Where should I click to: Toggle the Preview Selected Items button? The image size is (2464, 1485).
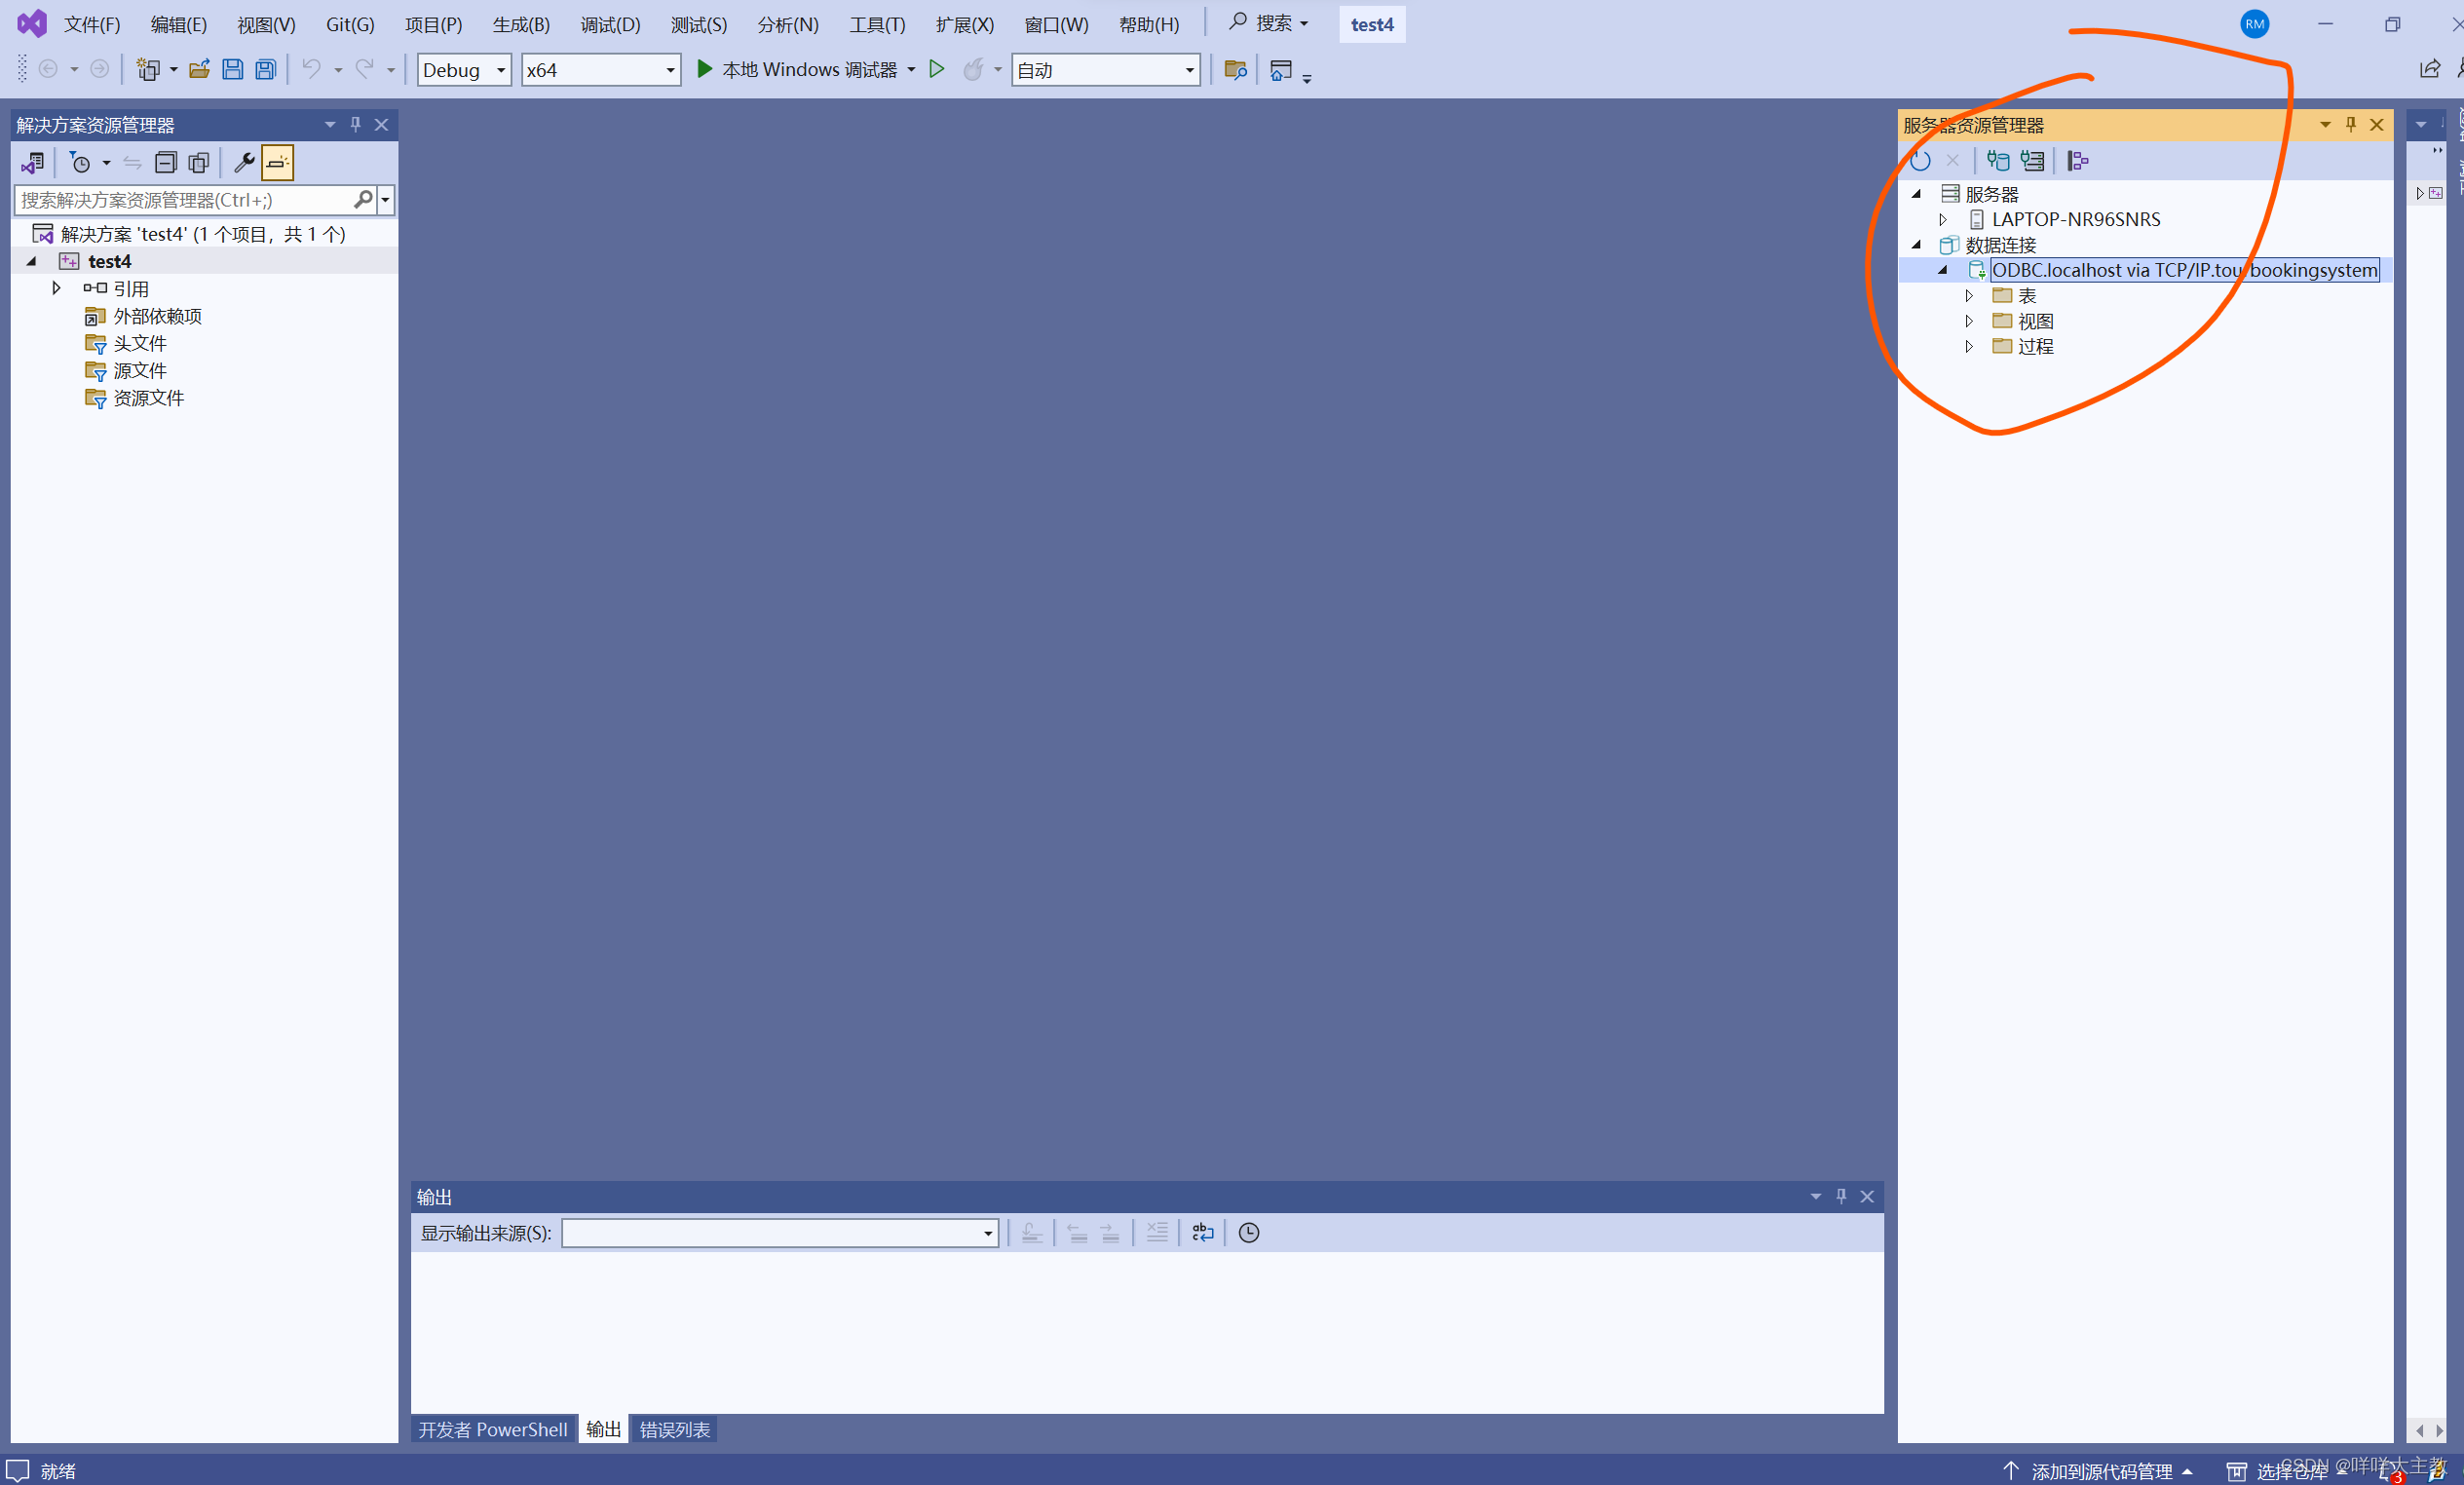[x=278, y=162]
